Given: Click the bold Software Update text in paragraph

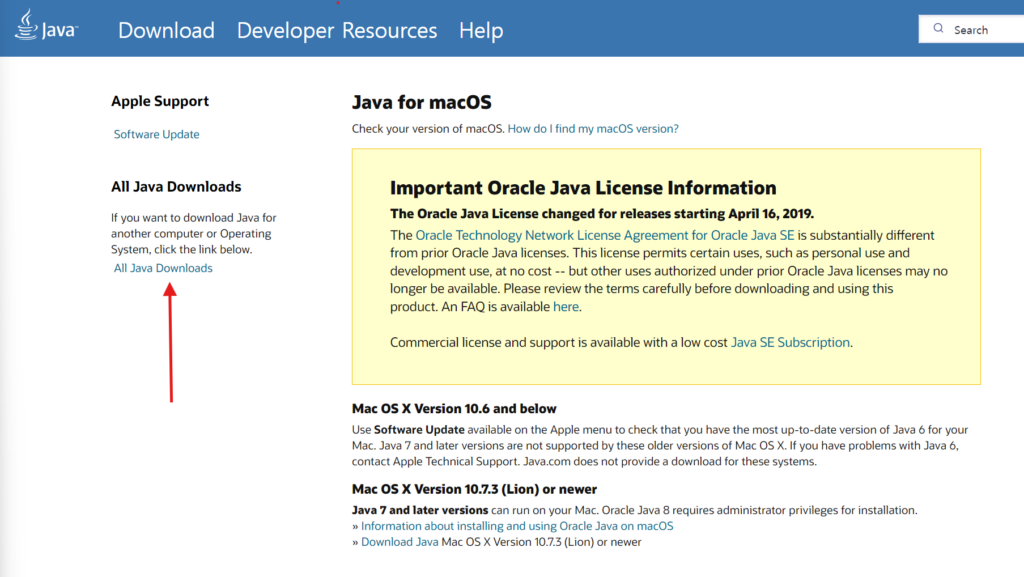Looking at the screenshot, I should (x=419, y=429).
